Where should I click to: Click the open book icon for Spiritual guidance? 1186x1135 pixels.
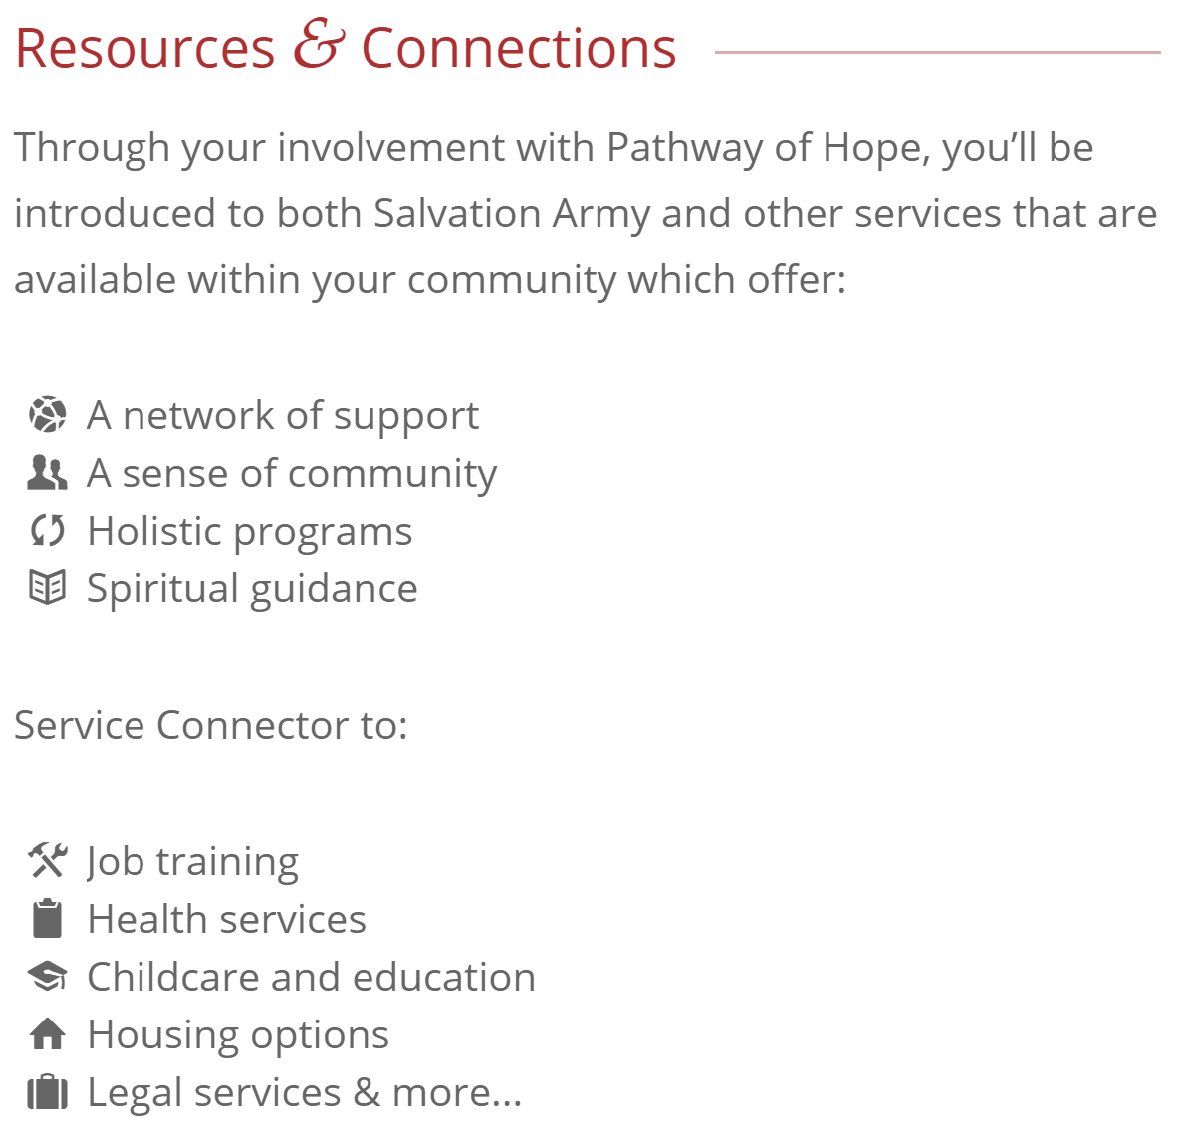(x=48, y=588)
